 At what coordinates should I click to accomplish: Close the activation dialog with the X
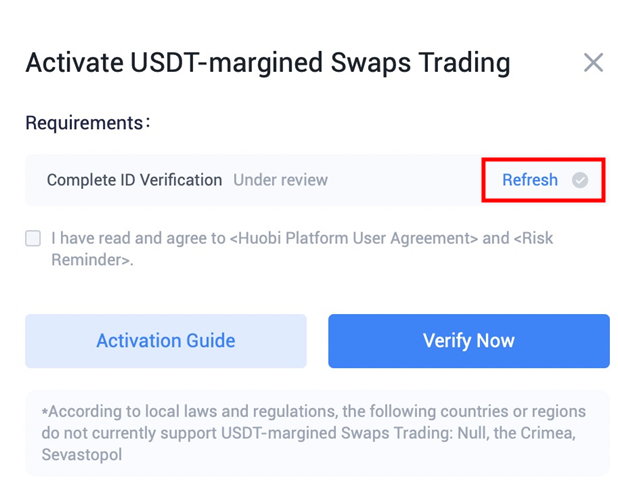click(593, 63)
